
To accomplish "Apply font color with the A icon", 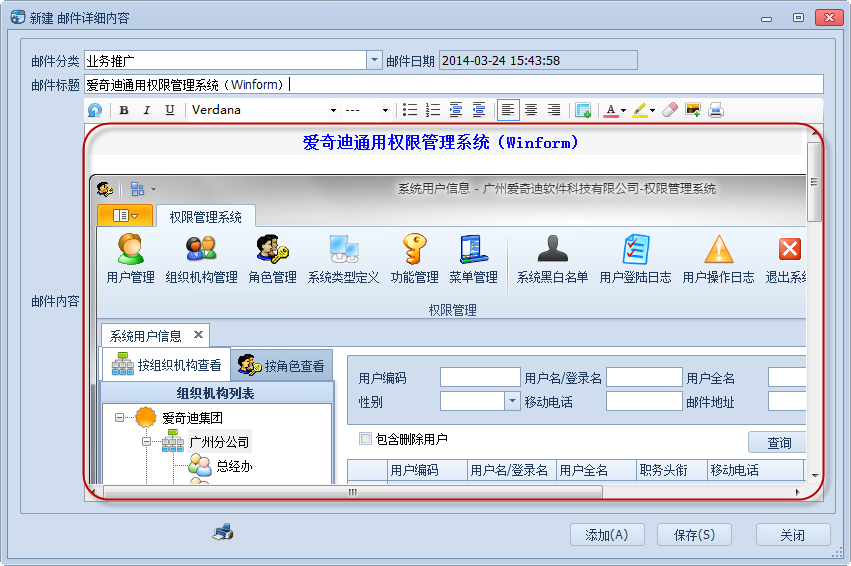I will click(611, 110).
